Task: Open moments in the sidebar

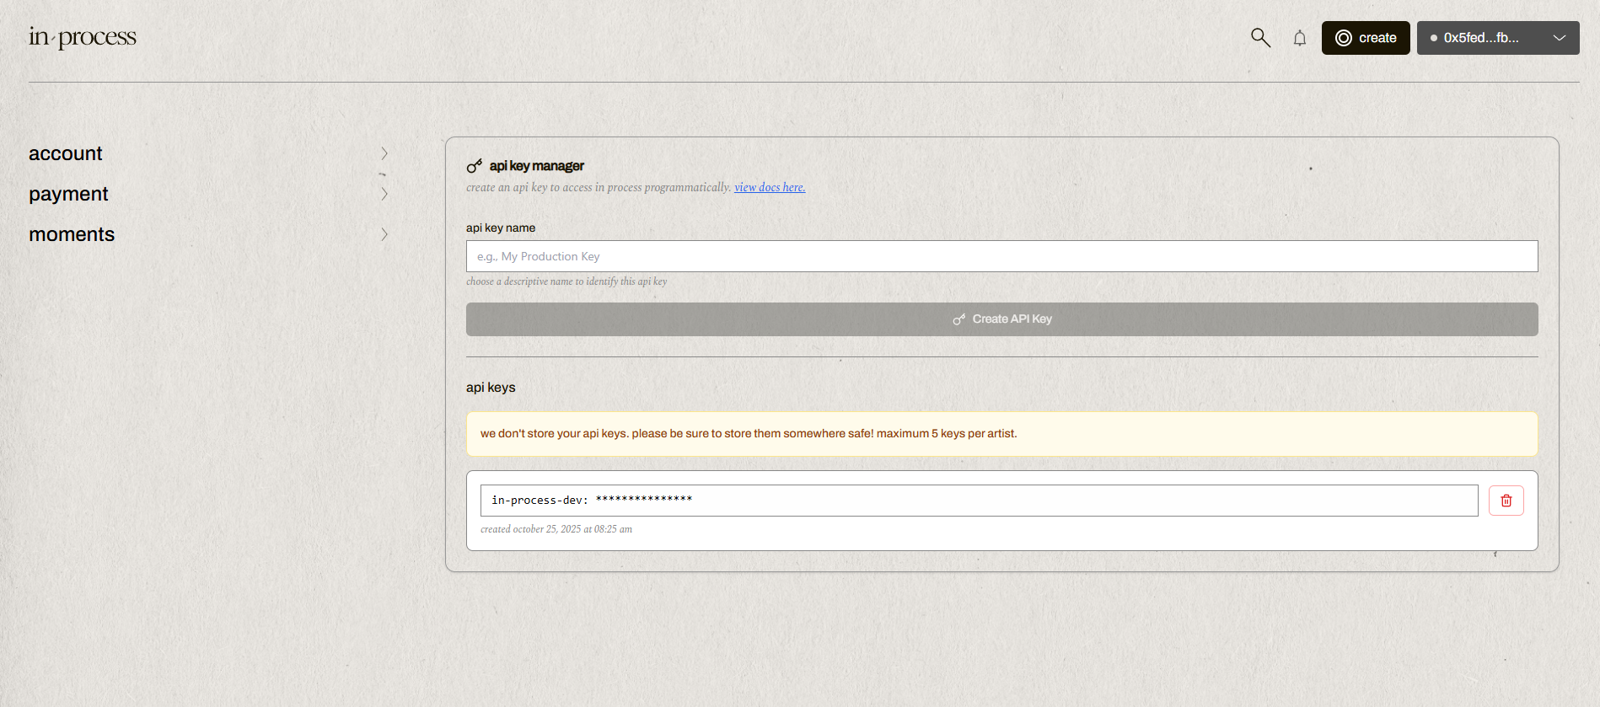Action: 72,234
